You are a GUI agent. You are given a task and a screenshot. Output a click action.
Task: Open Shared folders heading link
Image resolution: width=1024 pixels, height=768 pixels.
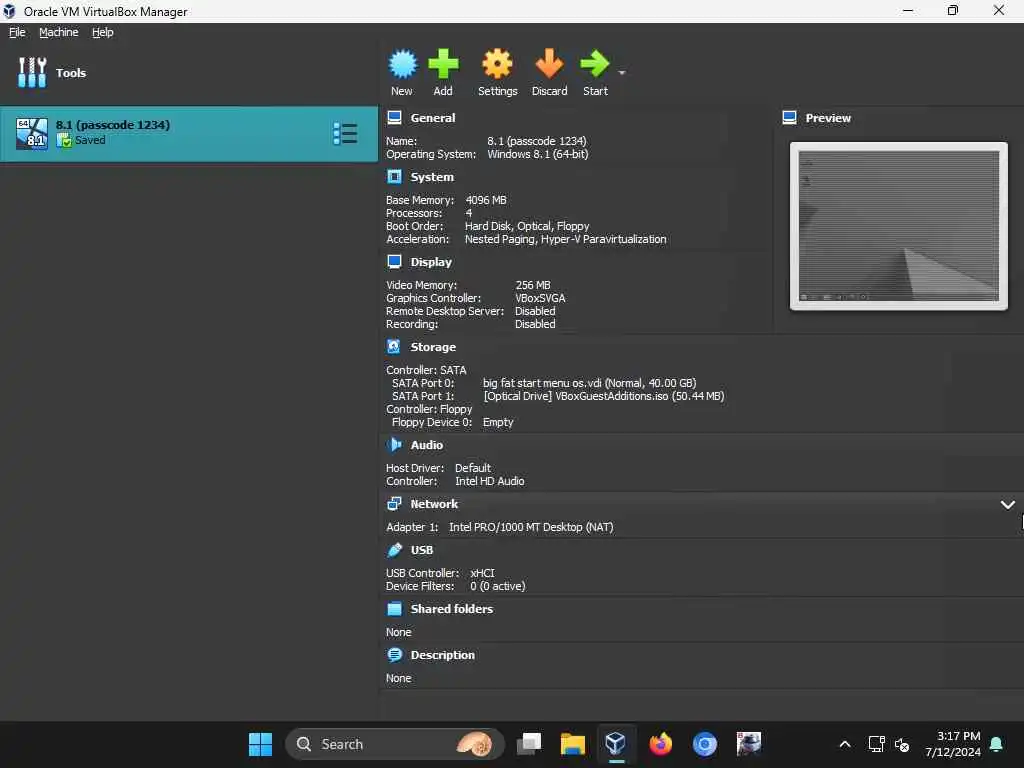coord(451,609)
